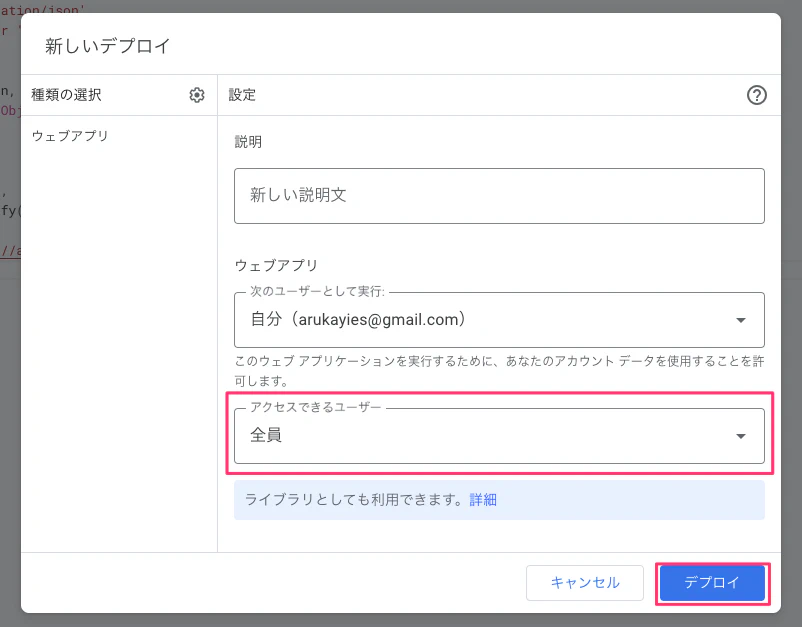This screenshot has width=802, height=627.
Task: Click the 種類の選択 header label
Action: point(66,95)
